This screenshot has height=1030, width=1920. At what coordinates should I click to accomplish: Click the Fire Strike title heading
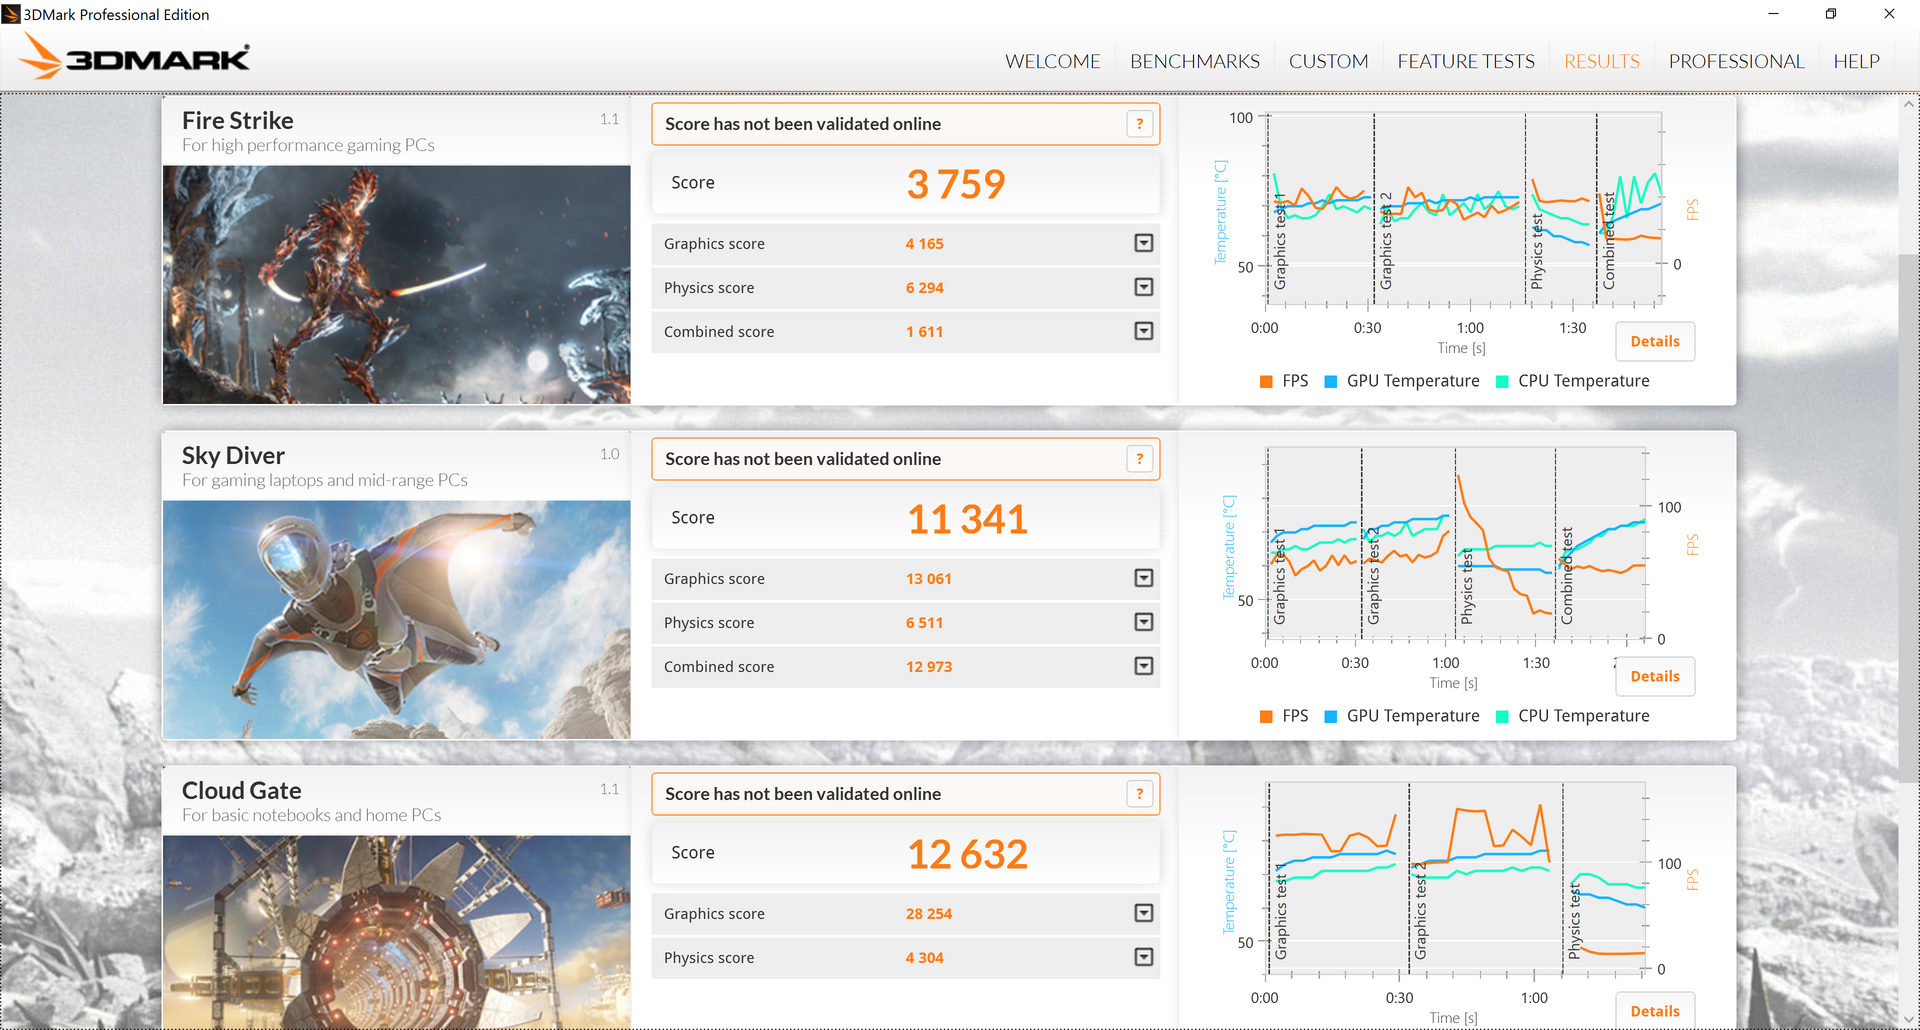tap(238, 121)
